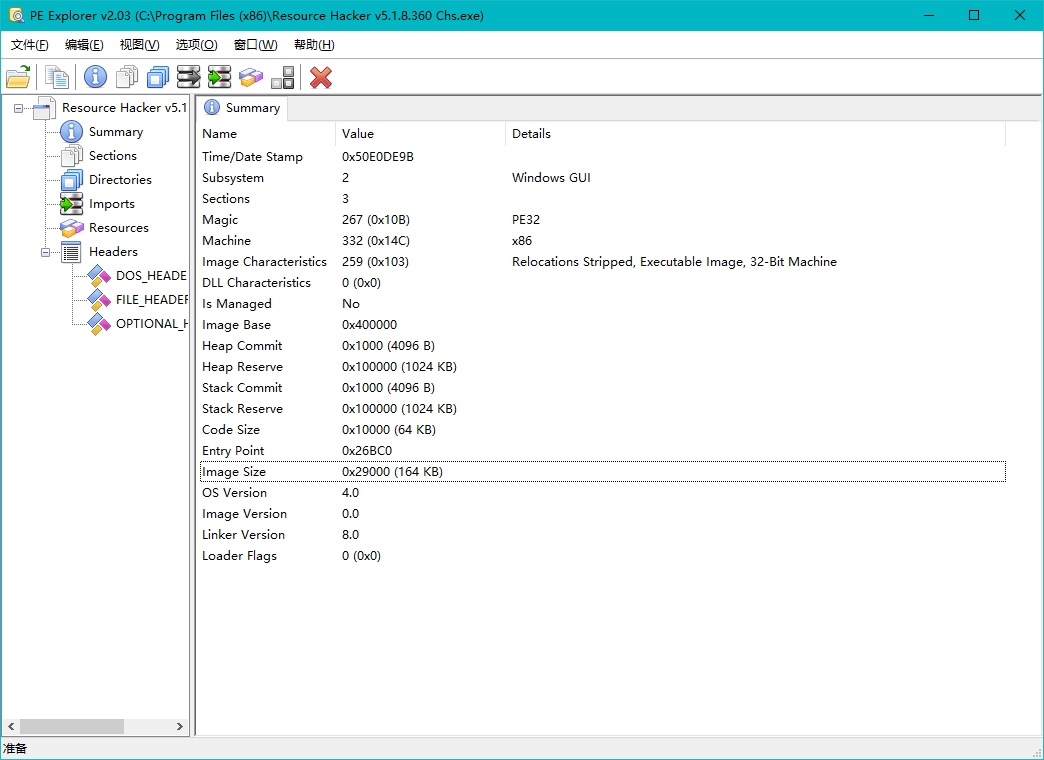Select the Machine row name
This screenshot has height=760, width=1044.
tap(226, 240)
